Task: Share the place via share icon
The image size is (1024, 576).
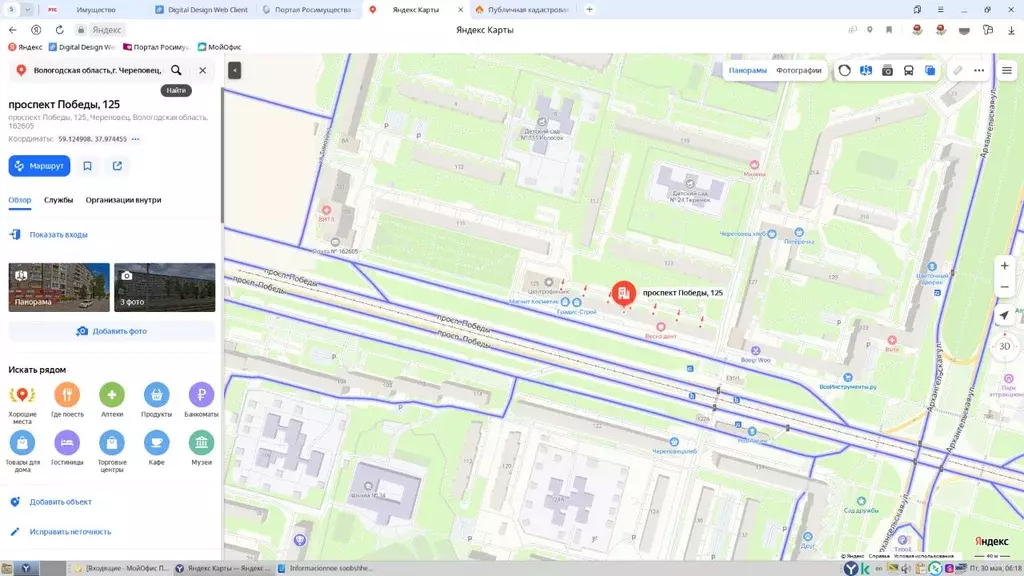Action: [118, 166]
